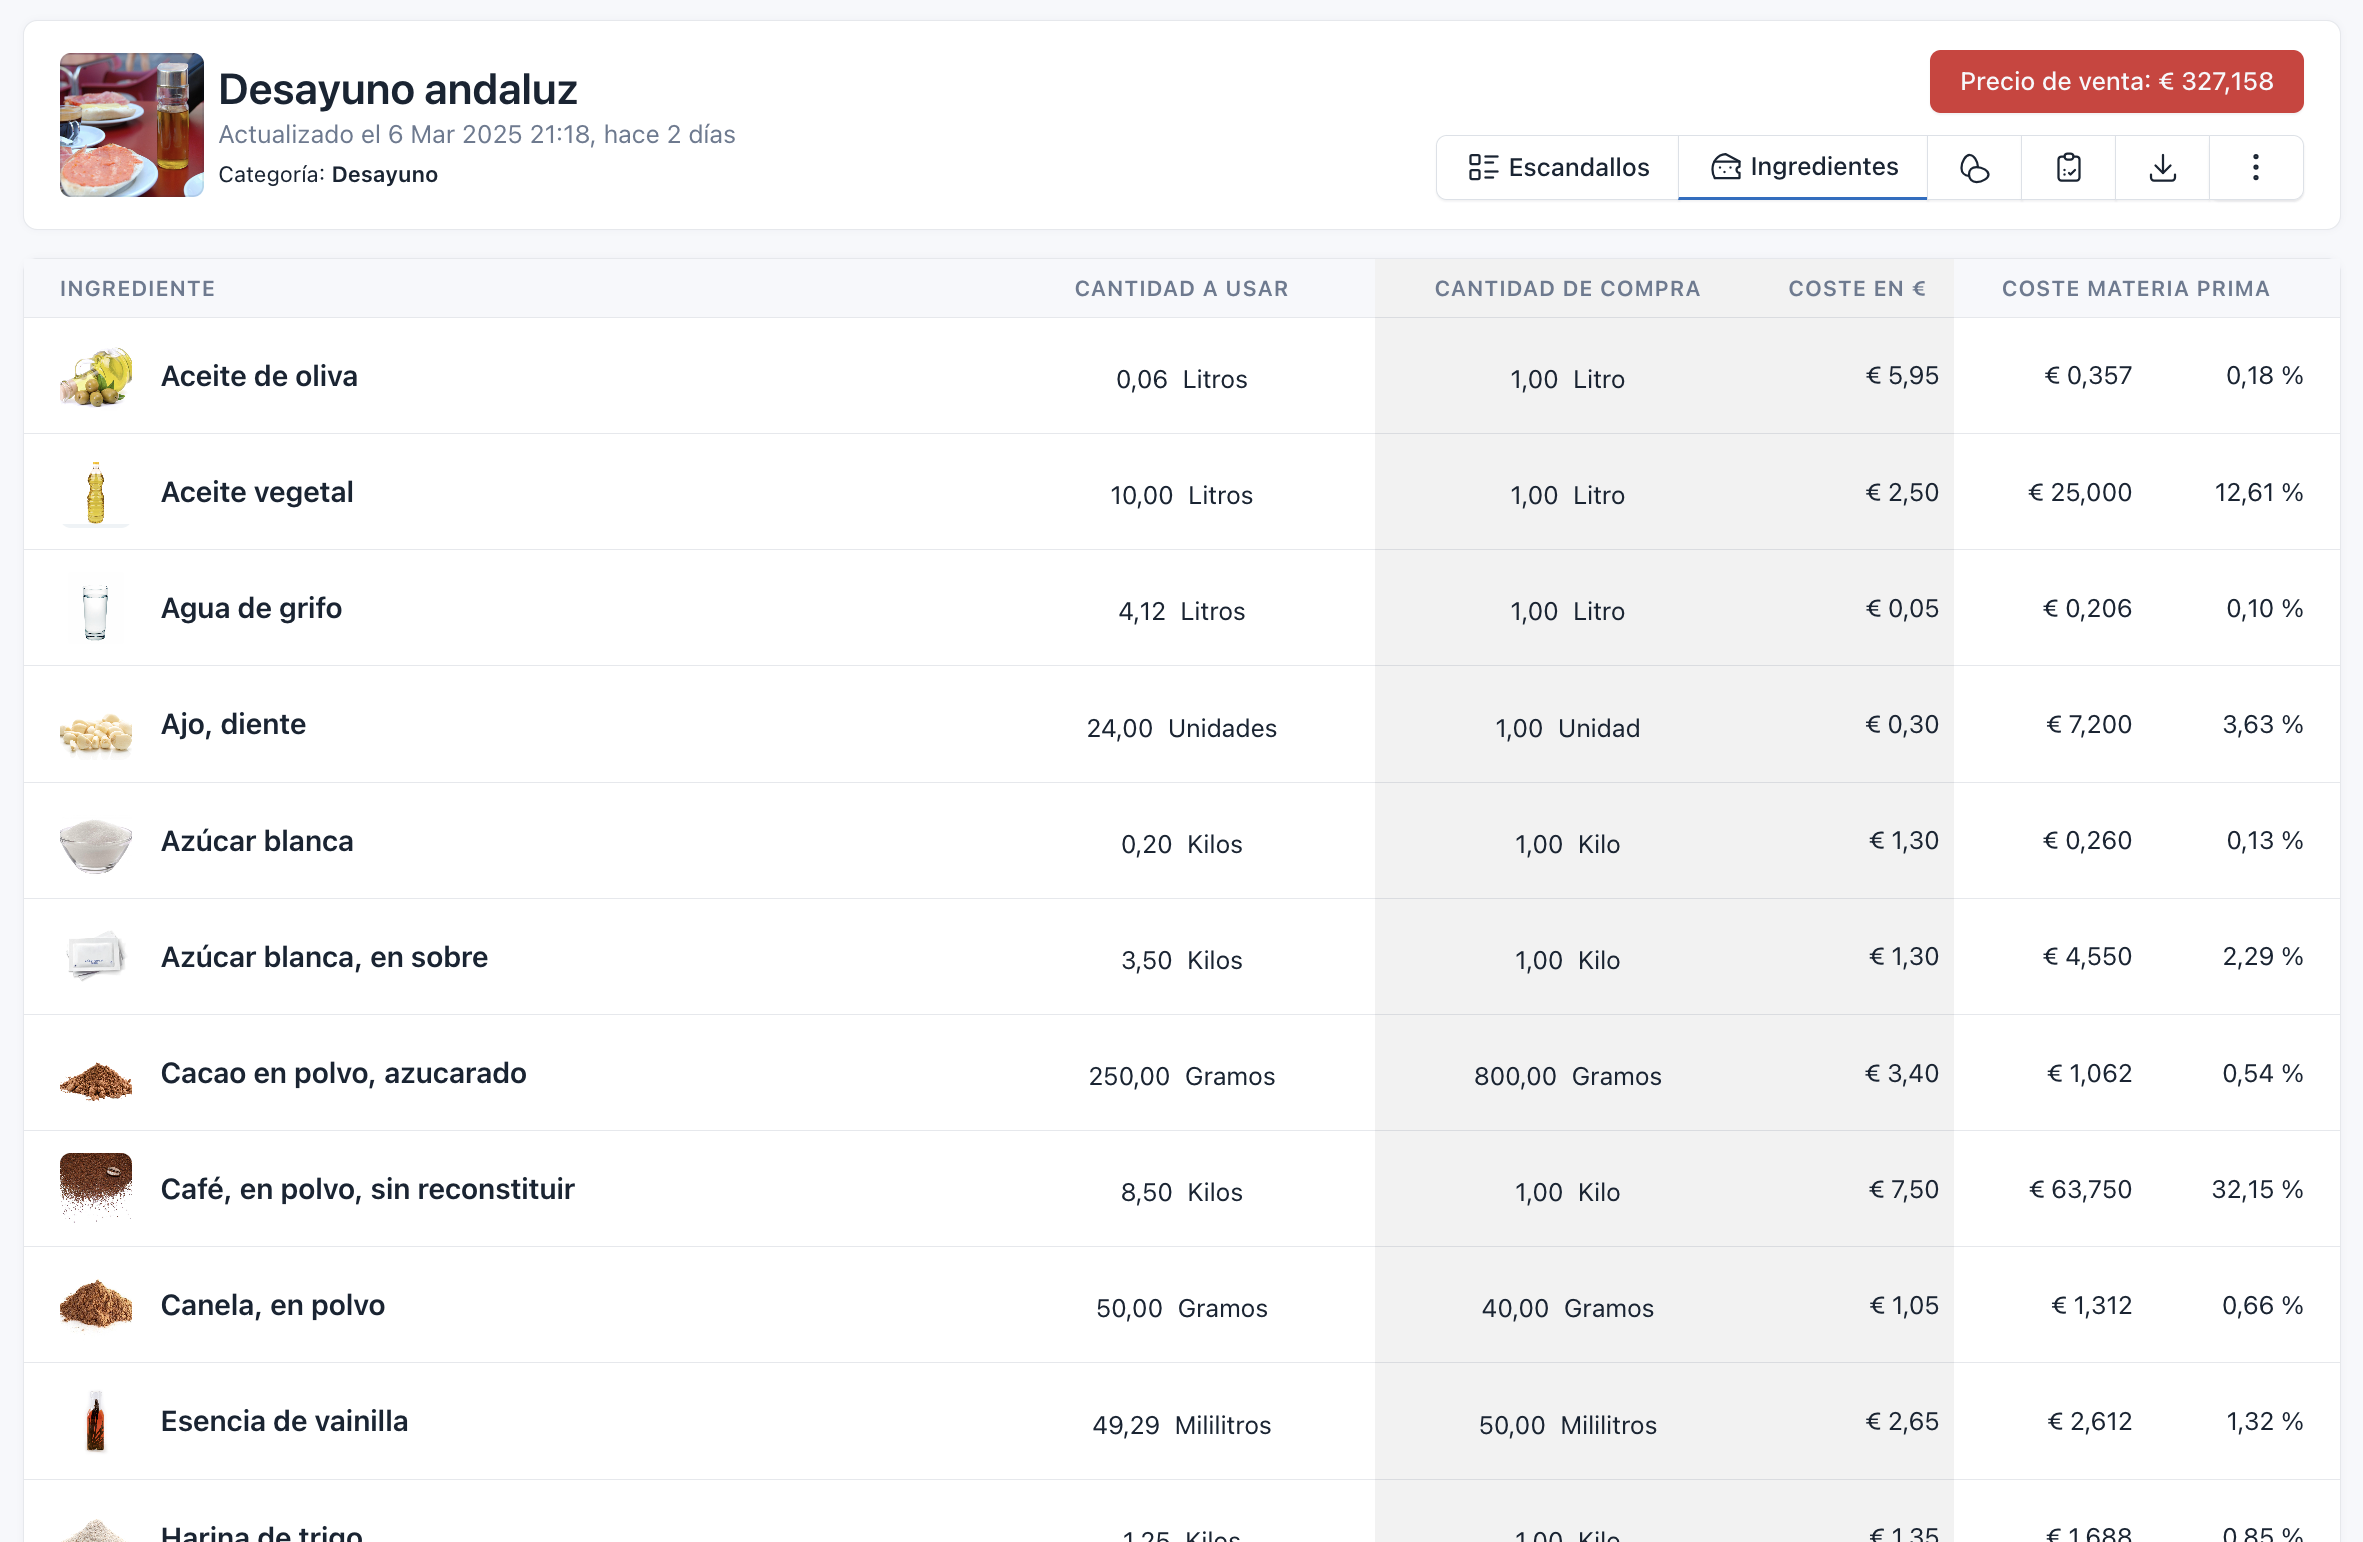Click the 800,00 Gramos purchase quantity
This screenshot has height=1542, width=2363.
[x=1567, y=1076]
